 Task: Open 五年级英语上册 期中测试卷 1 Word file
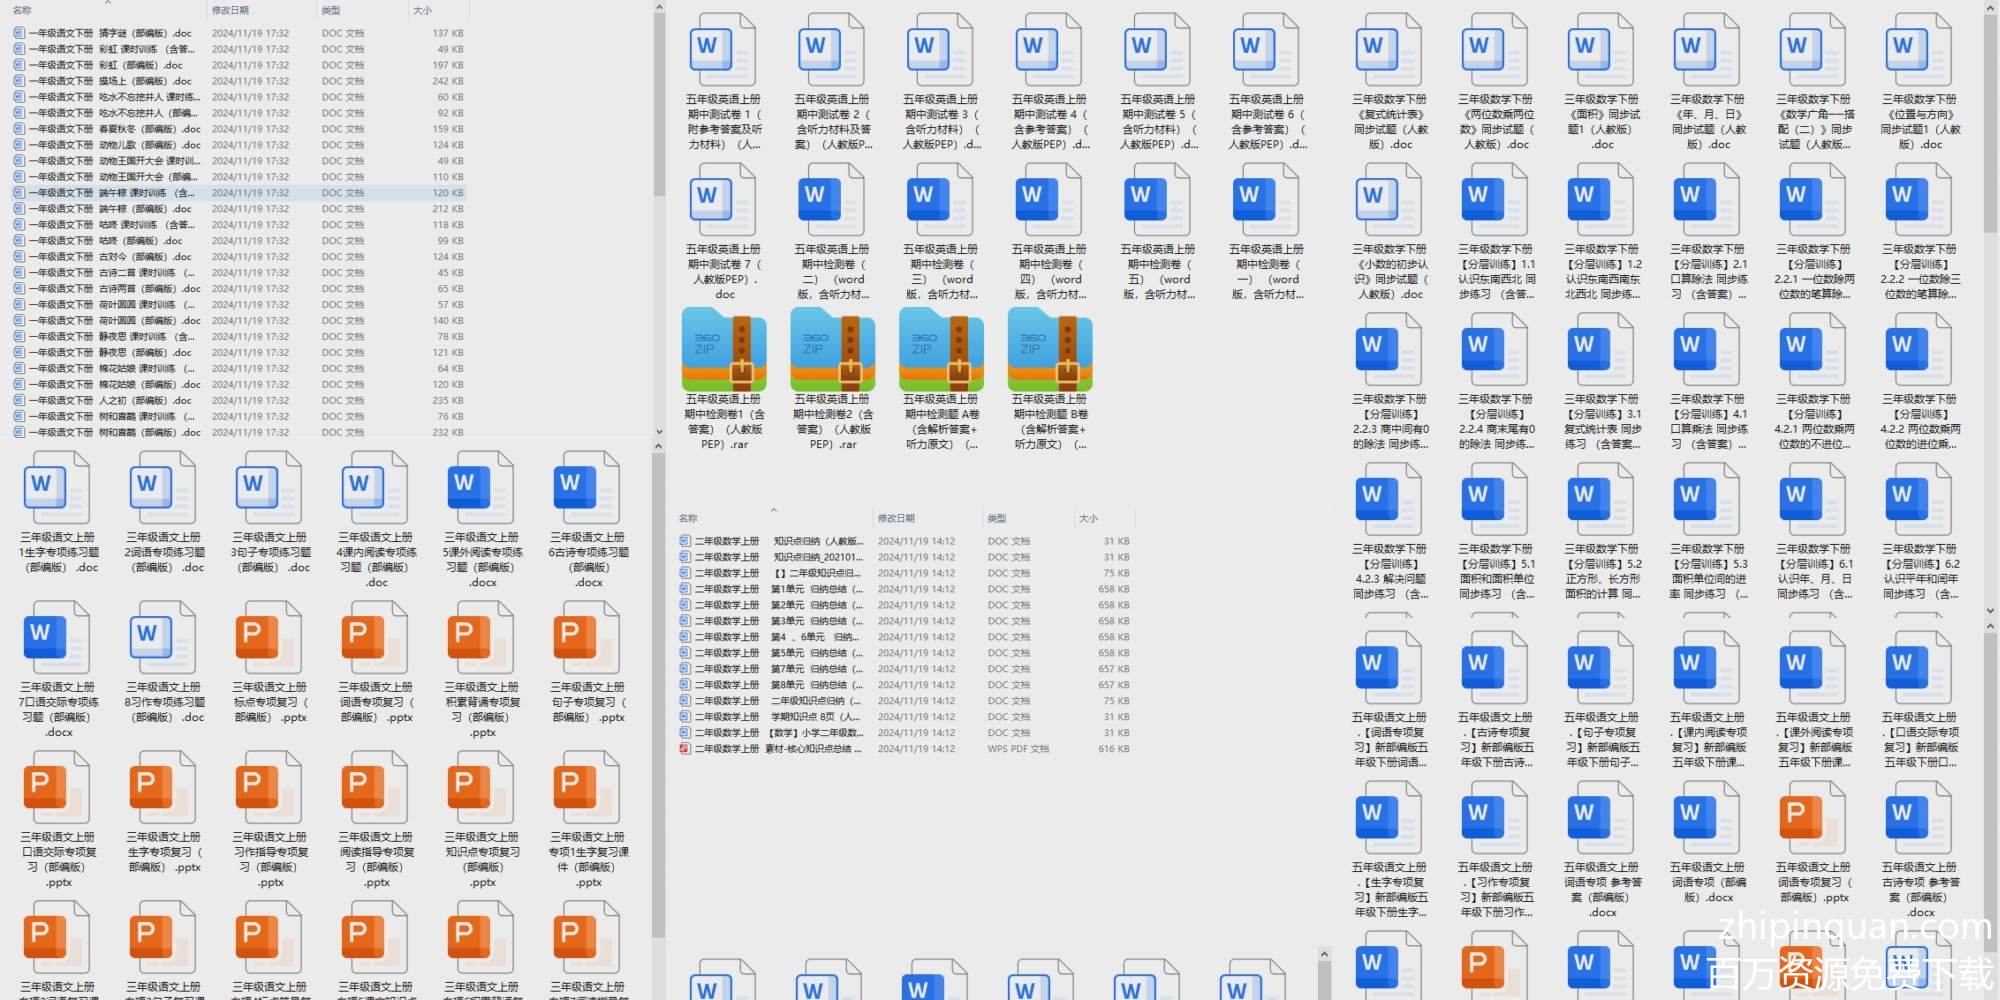pos(722,50)
